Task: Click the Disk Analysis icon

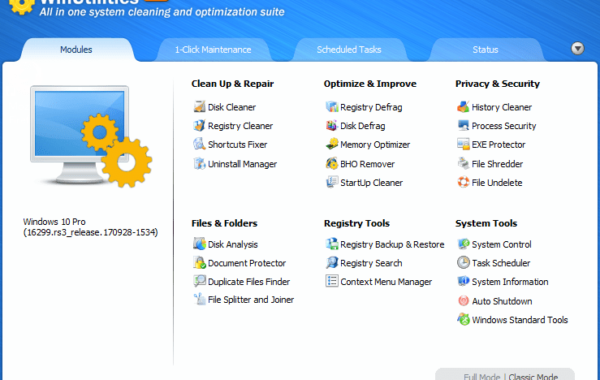Action: coord(199,244)
